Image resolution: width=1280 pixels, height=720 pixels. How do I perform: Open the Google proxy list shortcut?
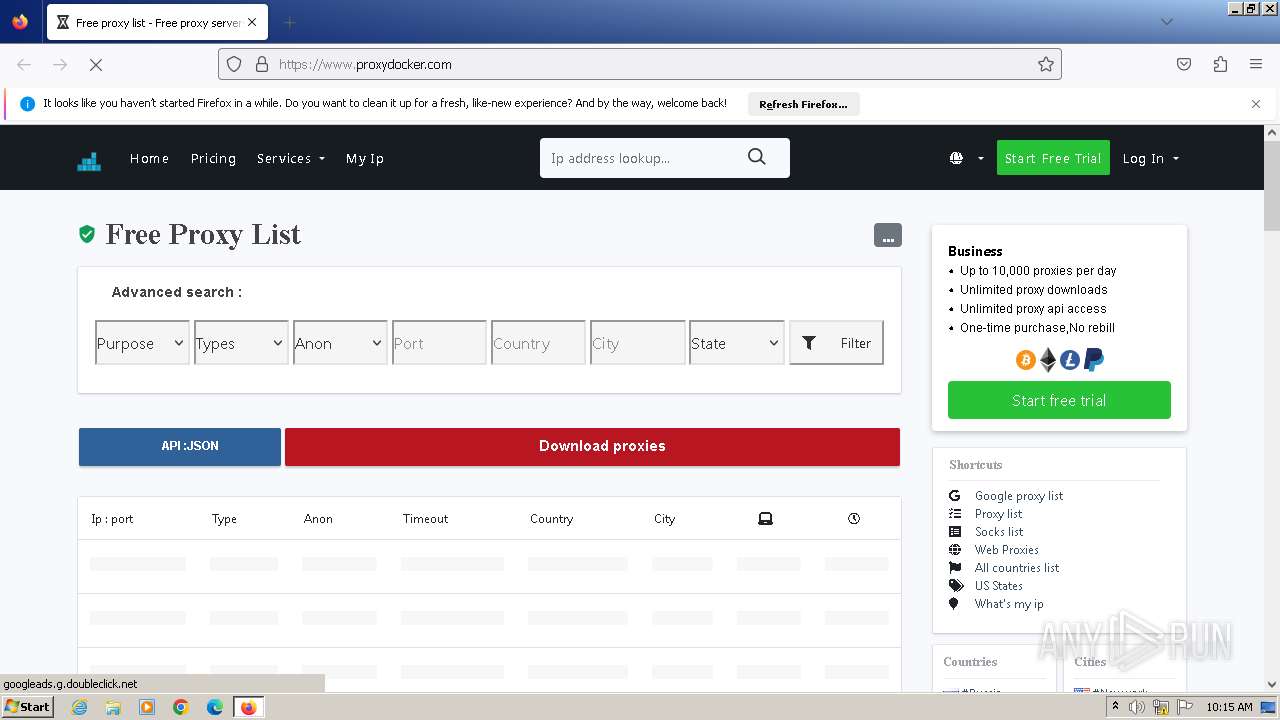pyautogui.click(x=1019, y=496)
